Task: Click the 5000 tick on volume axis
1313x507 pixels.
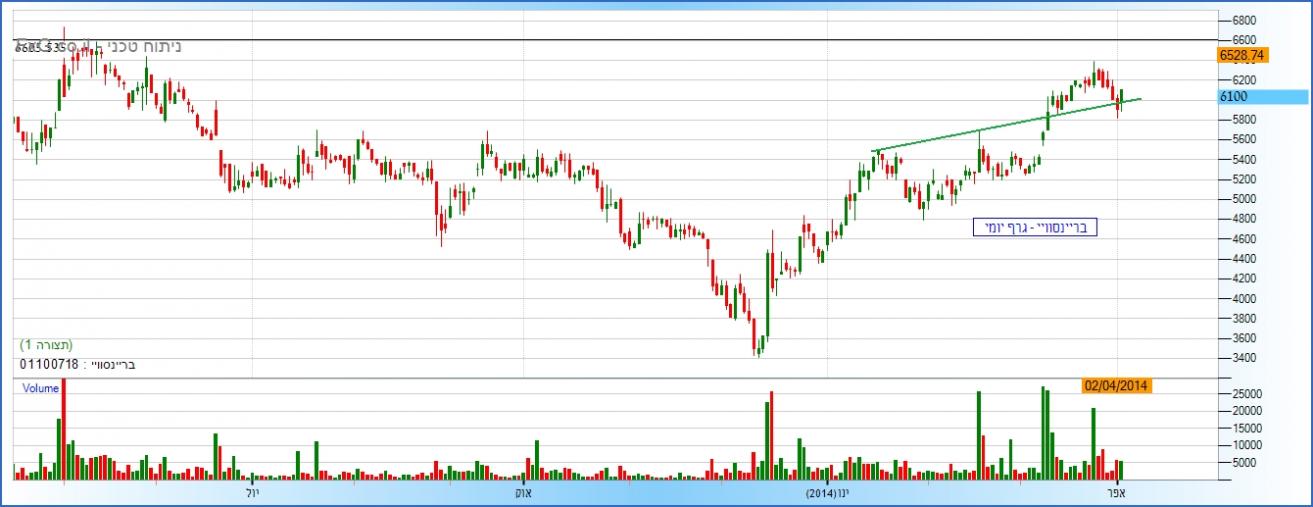Action: pyautogui.click(x=1243, y=463)
